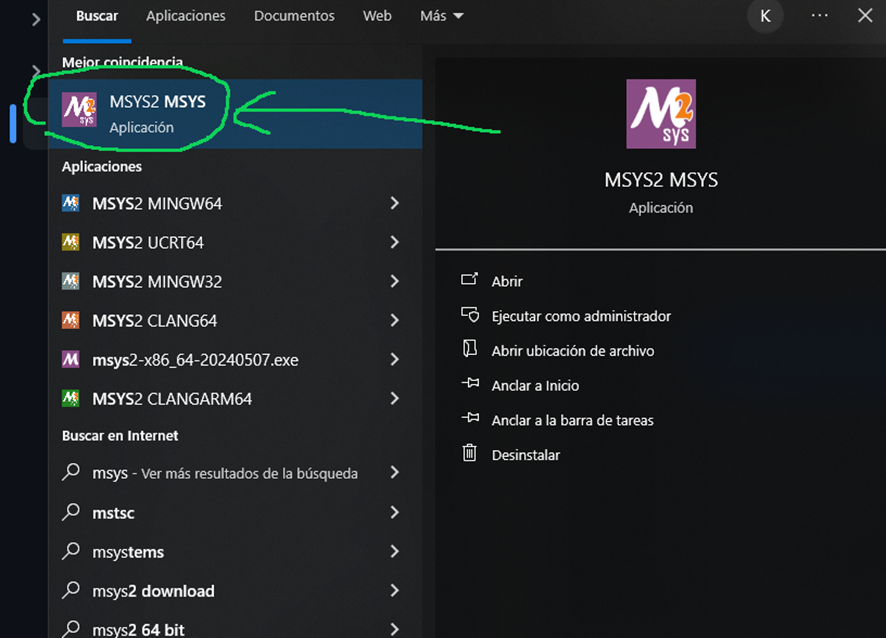Click Ejecutar como administrador
Image resolution: width=886 pixels, height=638 pixels.
[x=581, y=316]
